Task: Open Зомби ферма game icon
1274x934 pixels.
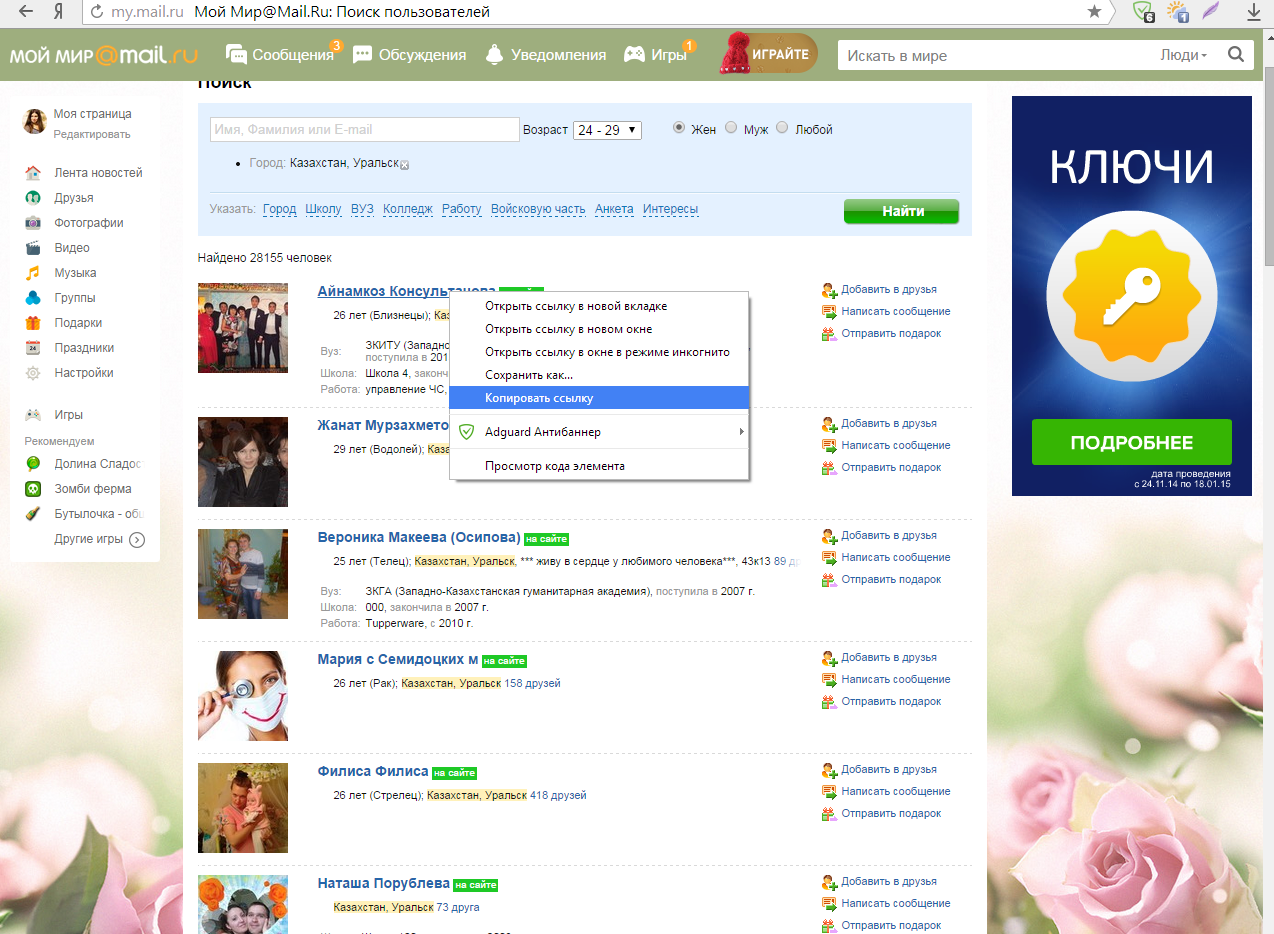Action: coord(33,489)
